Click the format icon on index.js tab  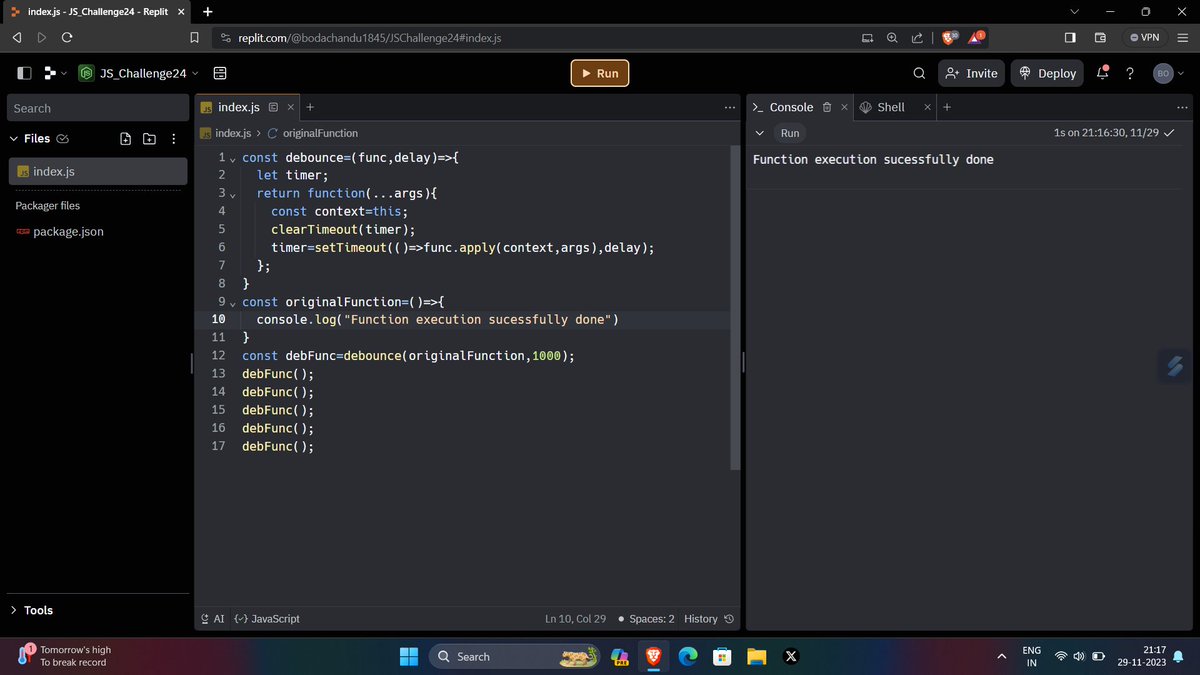point(273,107)
